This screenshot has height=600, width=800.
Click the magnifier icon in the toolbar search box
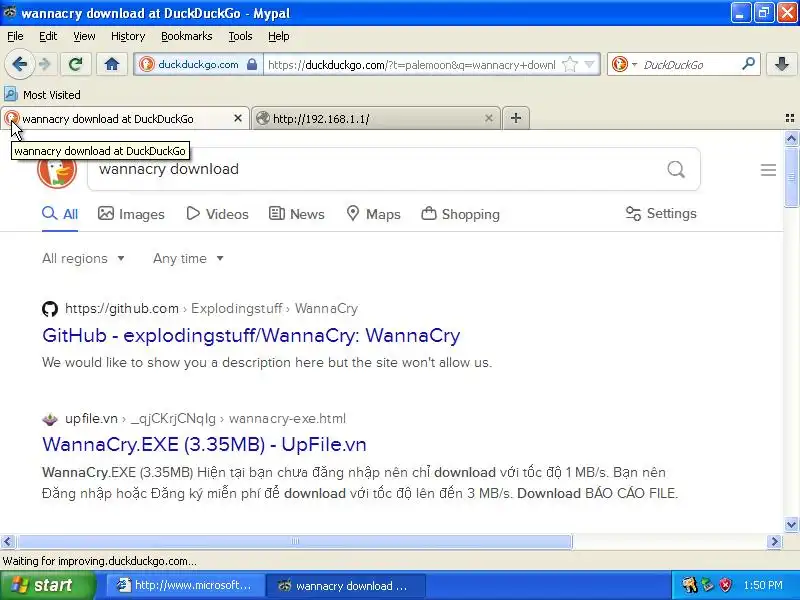click(748, 64)
